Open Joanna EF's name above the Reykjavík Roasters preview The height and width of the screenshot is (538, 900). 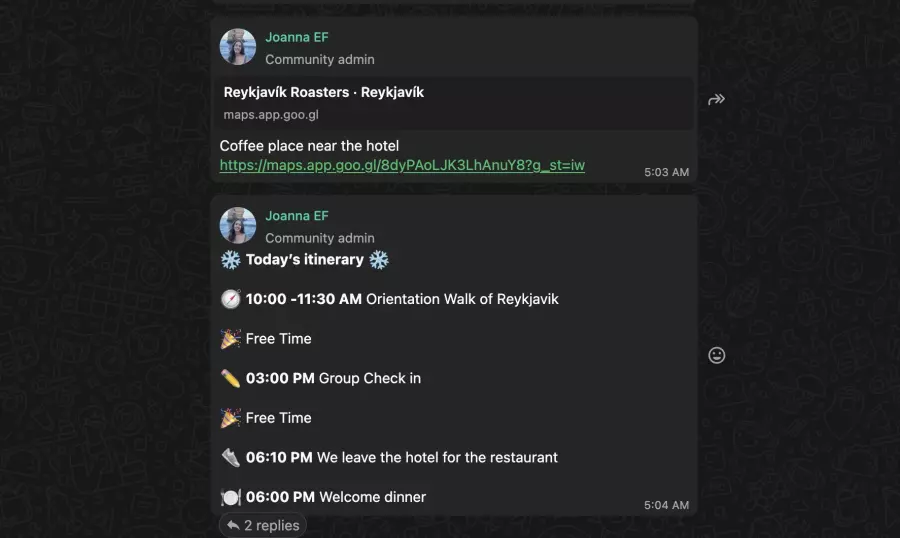coord(296,38)
